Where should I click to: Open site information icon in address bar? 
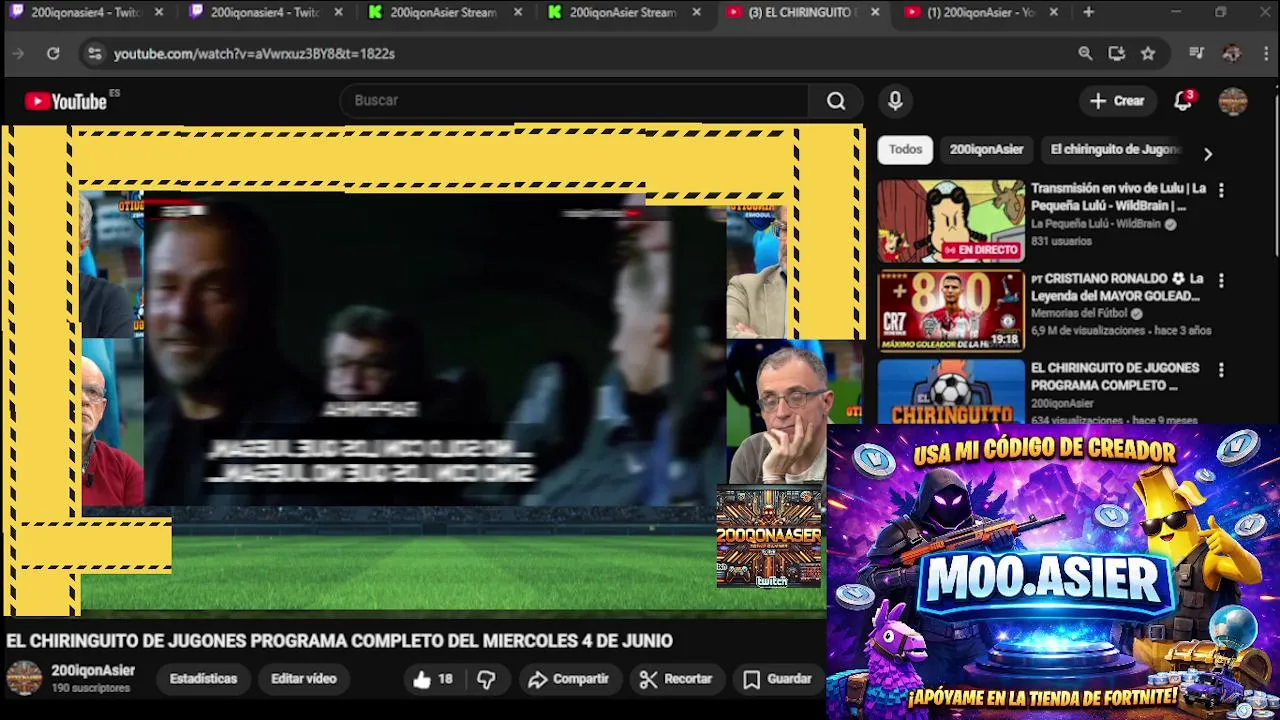[x=94, y=54]
